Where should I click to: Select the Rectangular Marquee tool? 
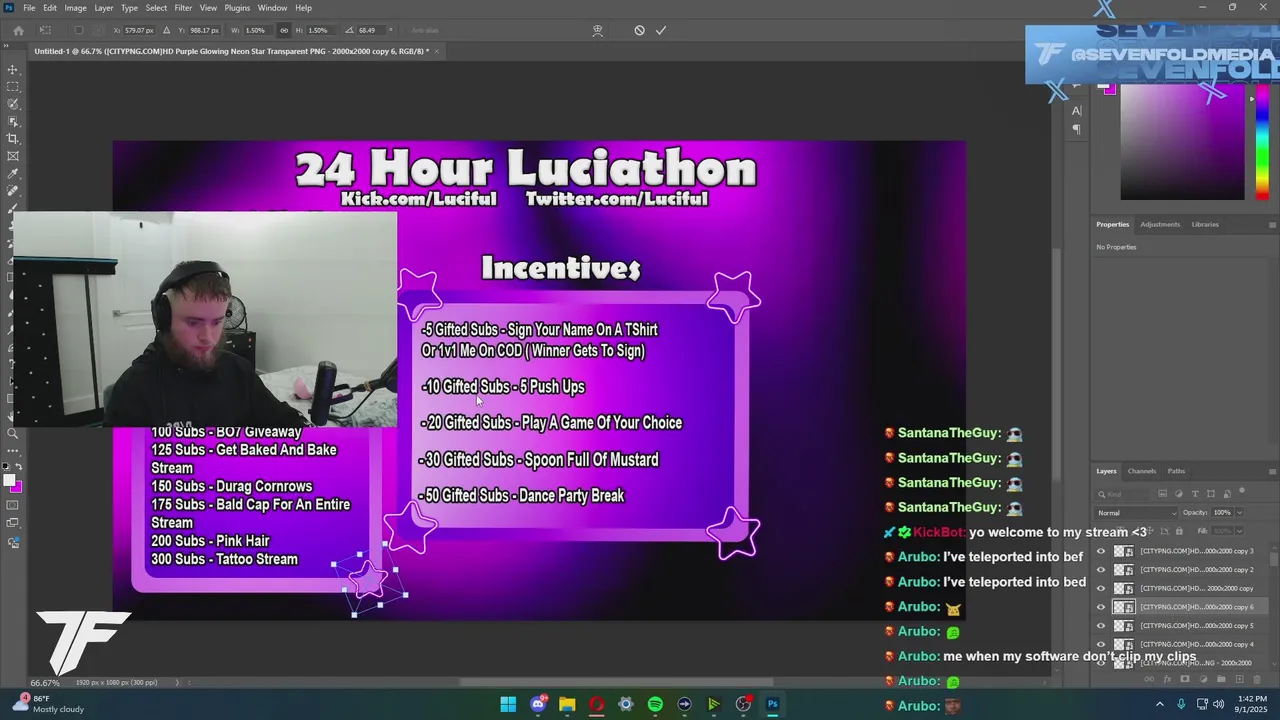pyautogui.click(x=13, y=87)
